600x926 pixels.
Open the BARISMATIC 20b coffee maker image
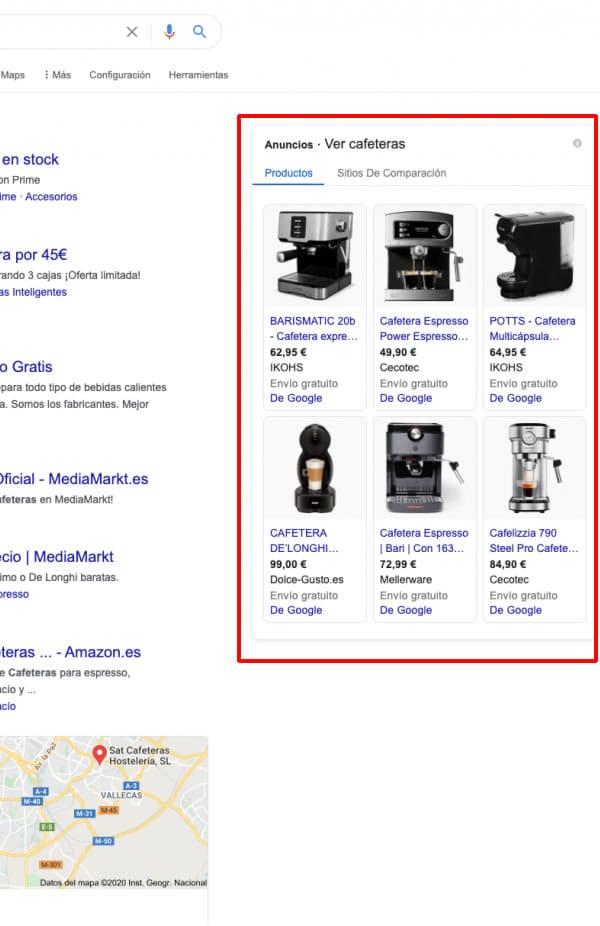coord(315,256)
